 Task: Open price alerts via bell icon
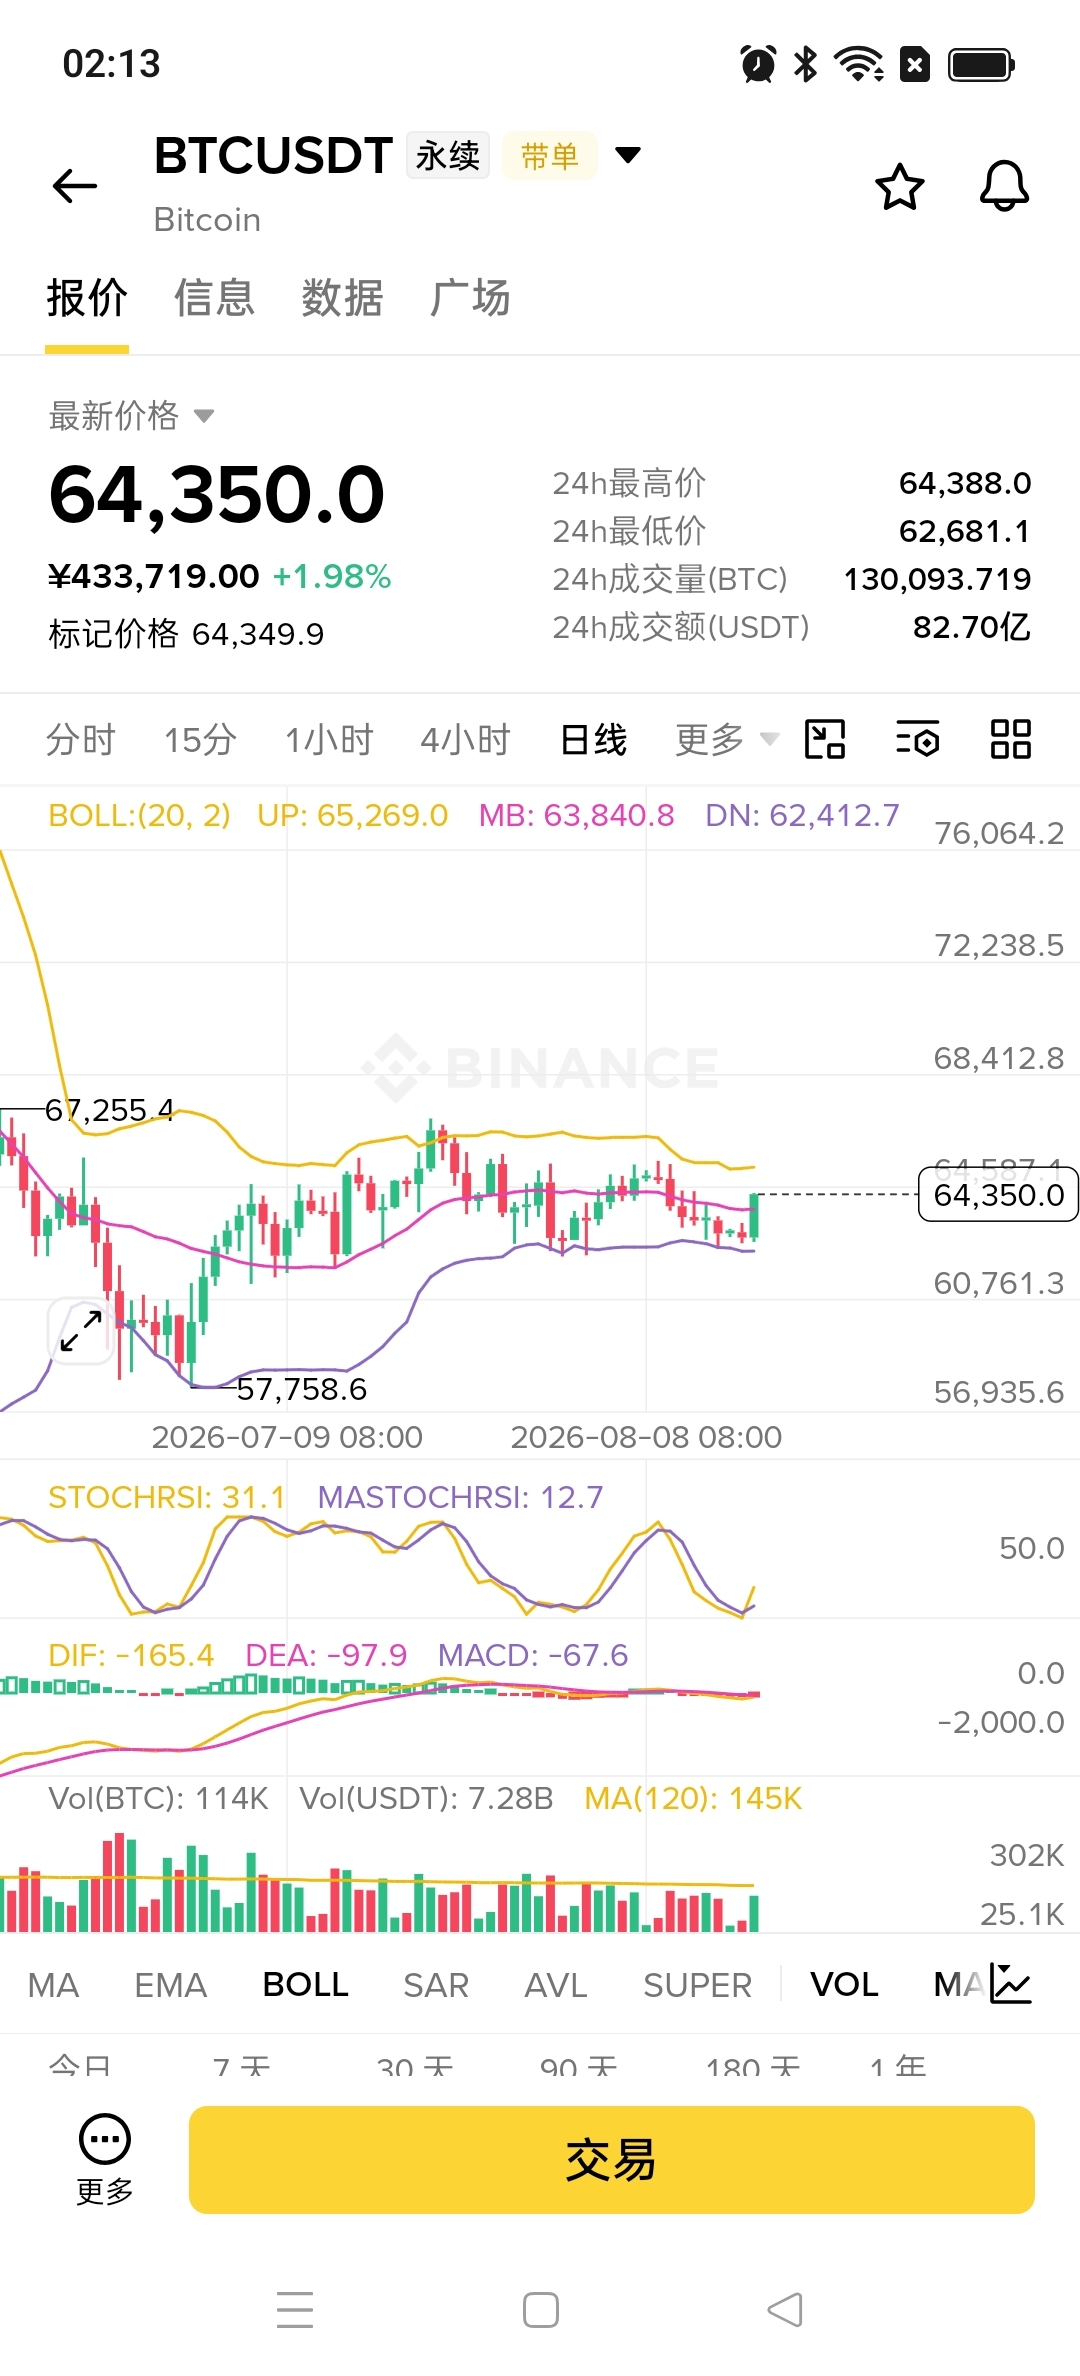coord(1004,186)
